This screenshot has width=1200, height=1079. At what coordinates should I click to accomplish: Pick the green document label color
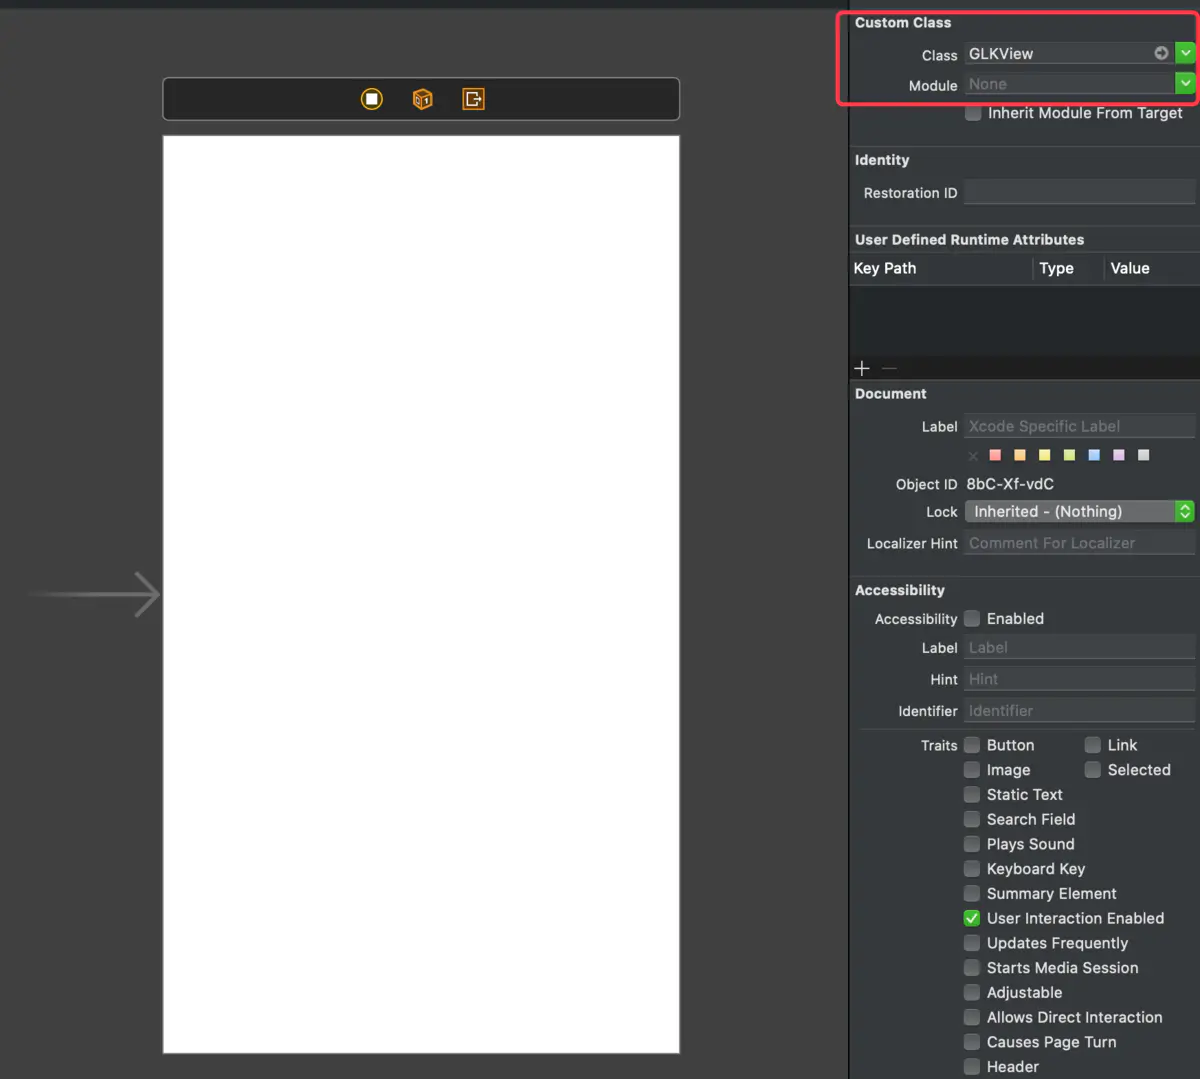(x=1069, y=455)
